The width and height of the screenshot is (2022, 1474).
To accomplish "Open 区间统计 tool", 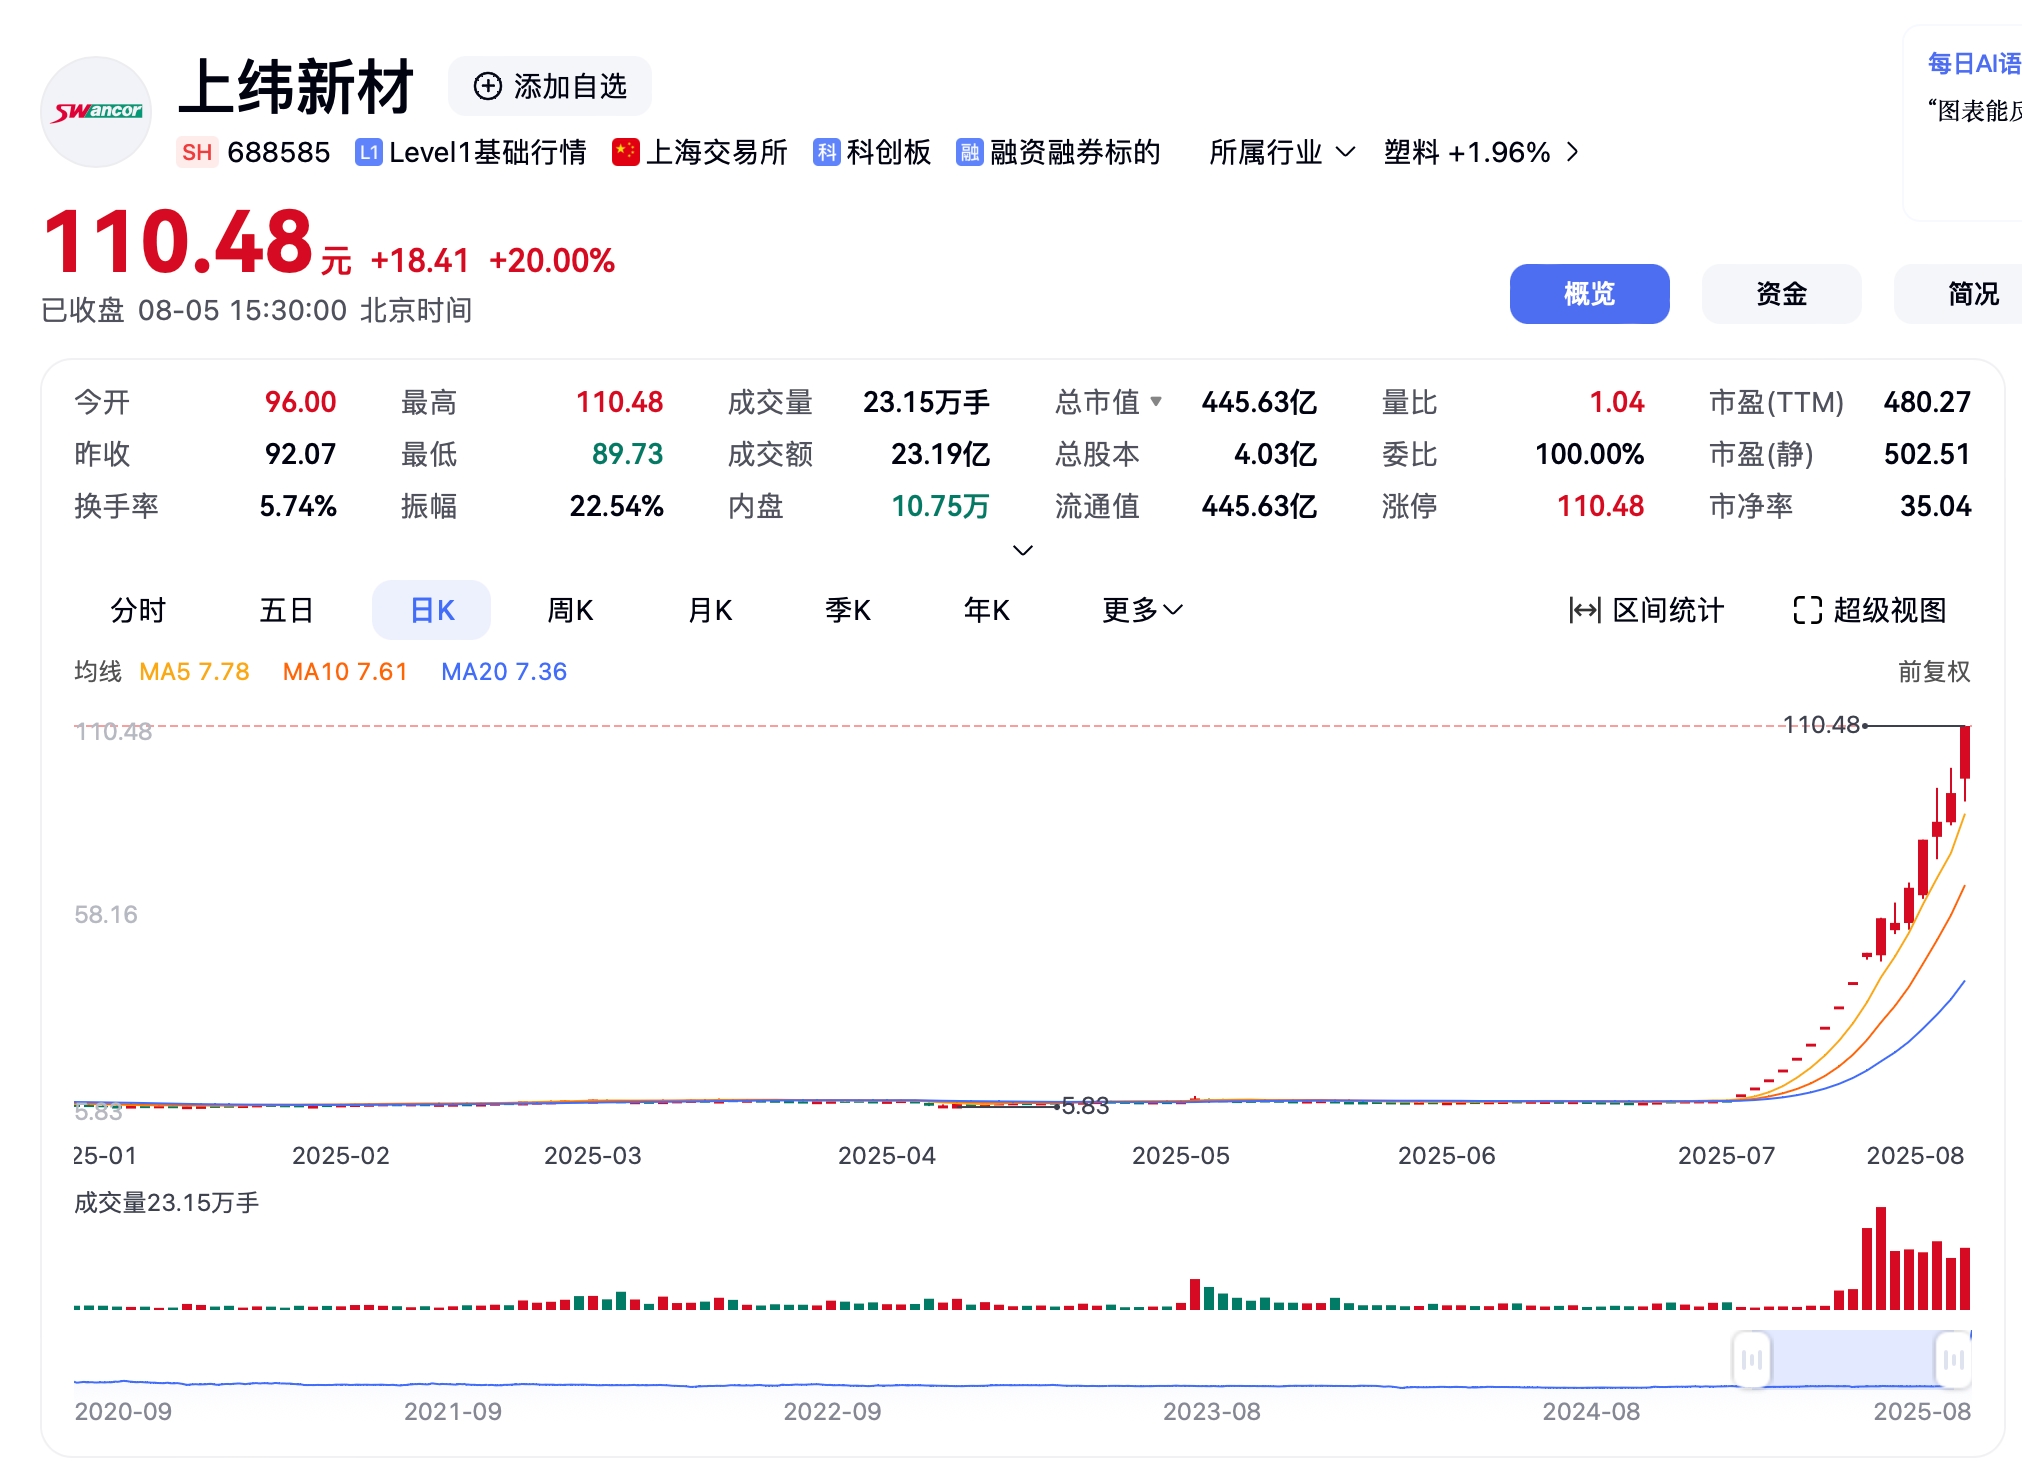I will coord(1646,610).
